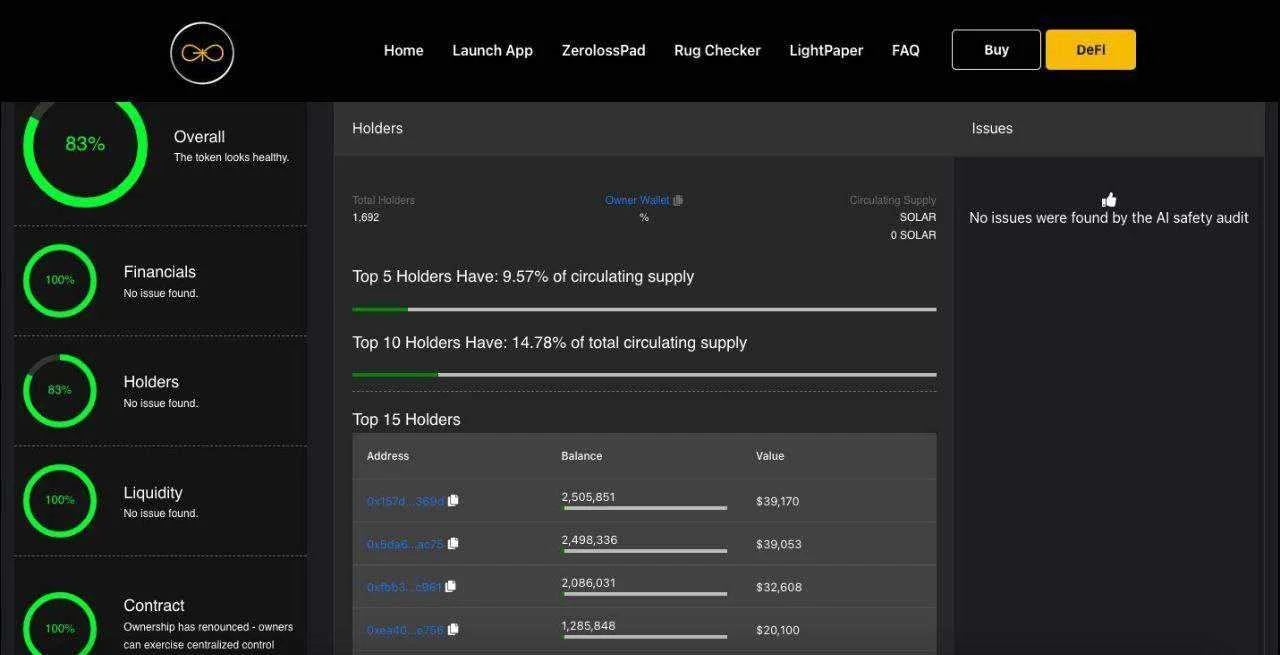Click the 2,505,851 balance figure

588,497
